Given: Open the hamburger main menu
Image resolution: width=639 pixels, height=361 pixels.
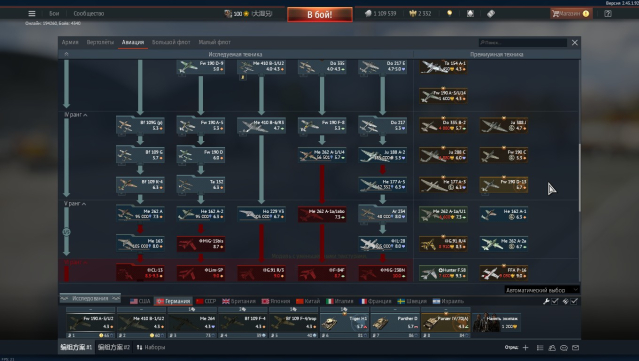Looking at the screenshot, I should coord(32,13).
